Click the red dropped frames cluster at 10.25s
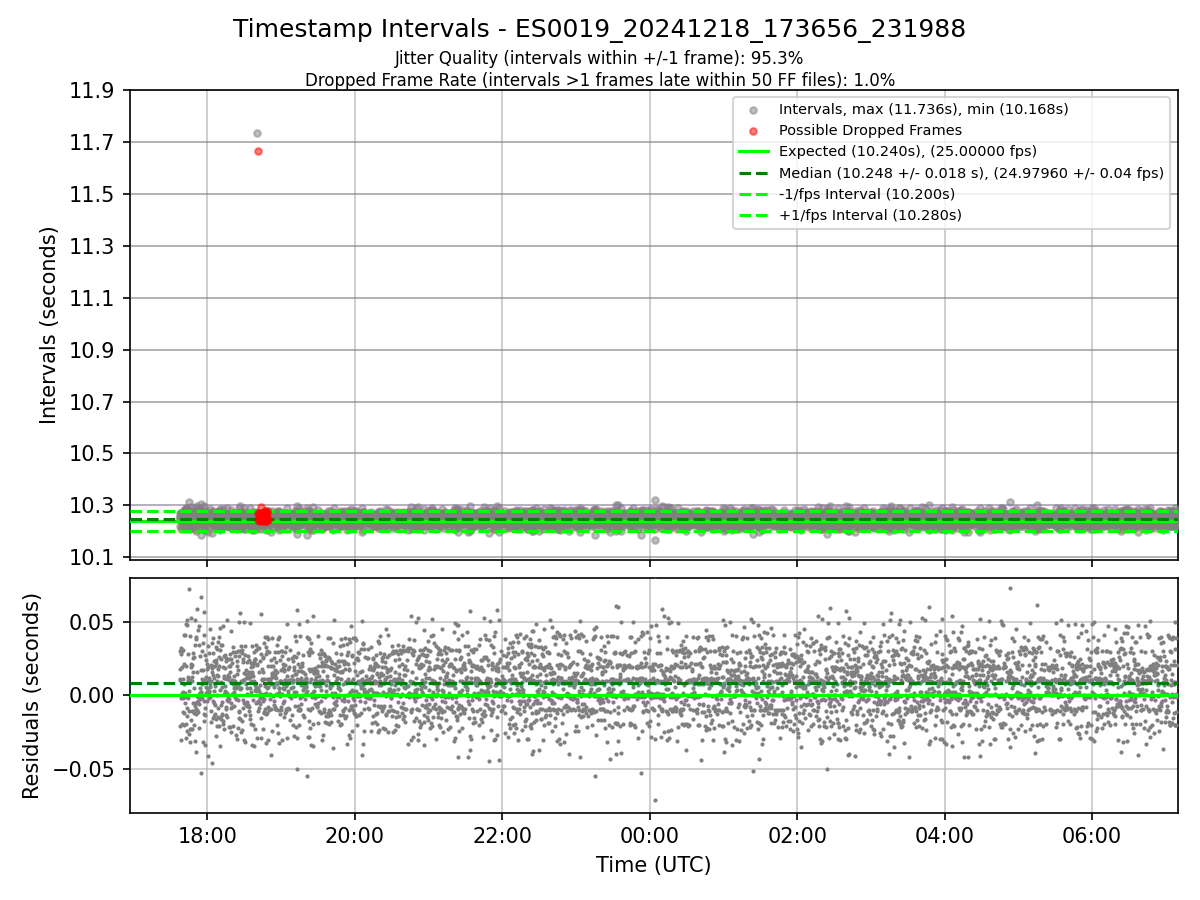This screenshot has height=900, width=1200. click(263, 516)
